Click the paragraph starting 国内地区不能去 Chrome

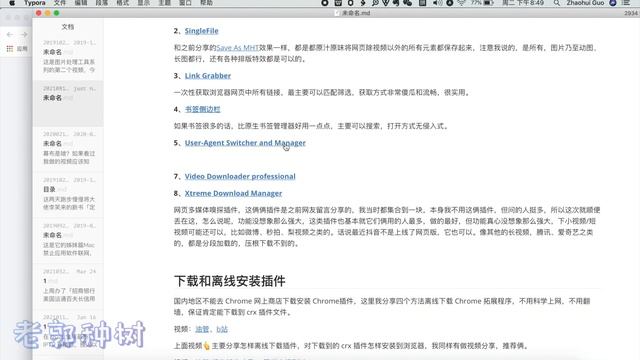382,307
